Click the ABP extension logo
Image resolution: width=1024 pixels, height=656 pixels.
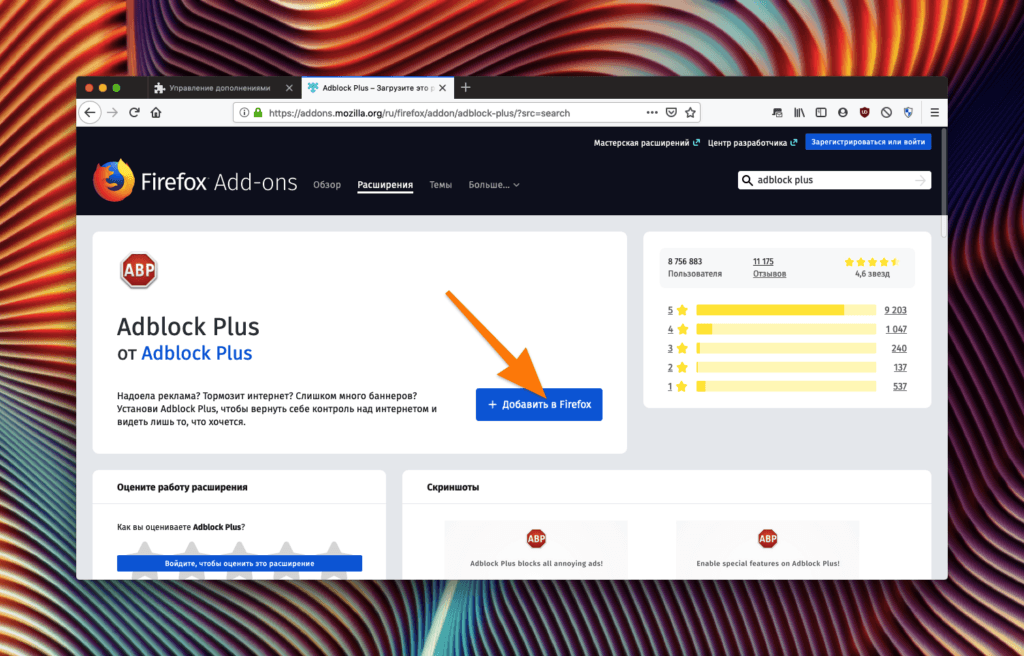tap(138, 270)
